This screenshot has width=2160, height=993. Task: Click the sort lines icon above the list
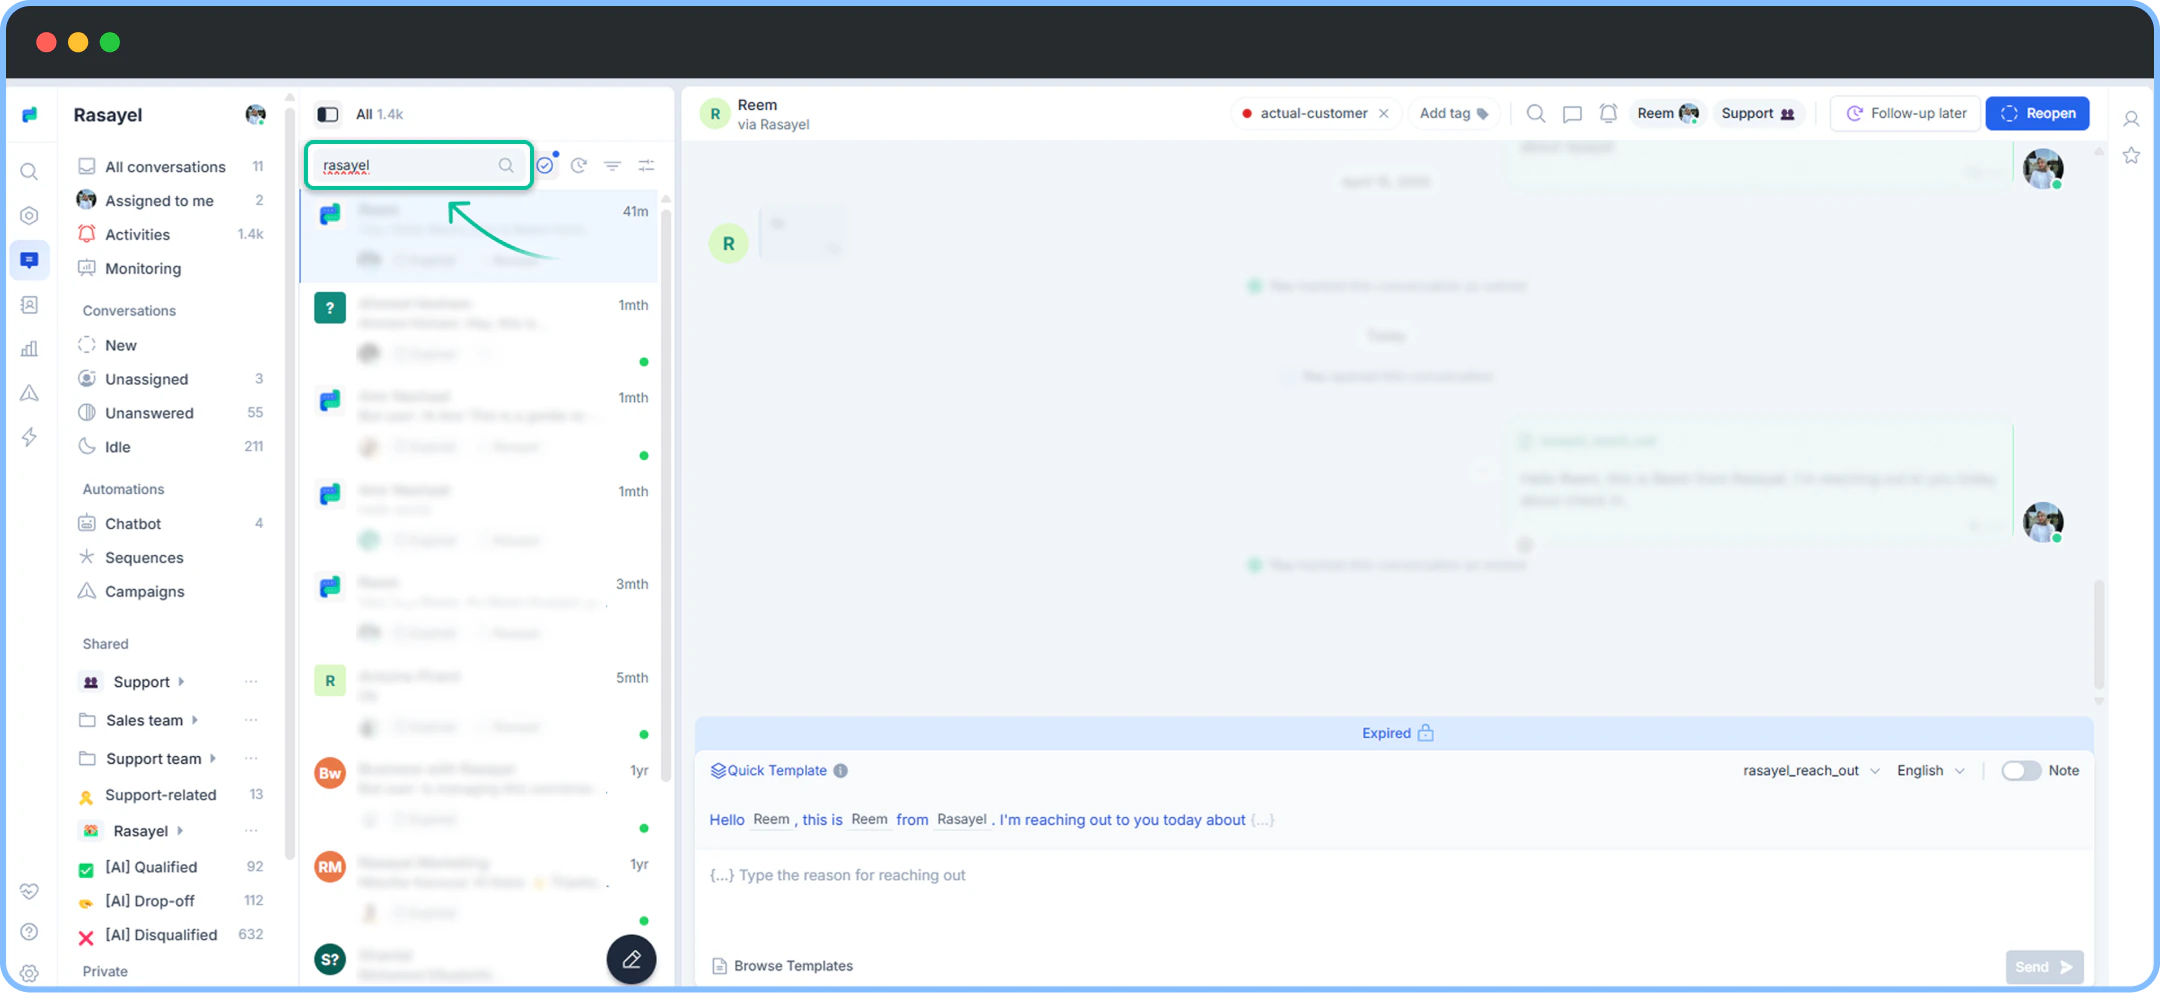point(613,165)
